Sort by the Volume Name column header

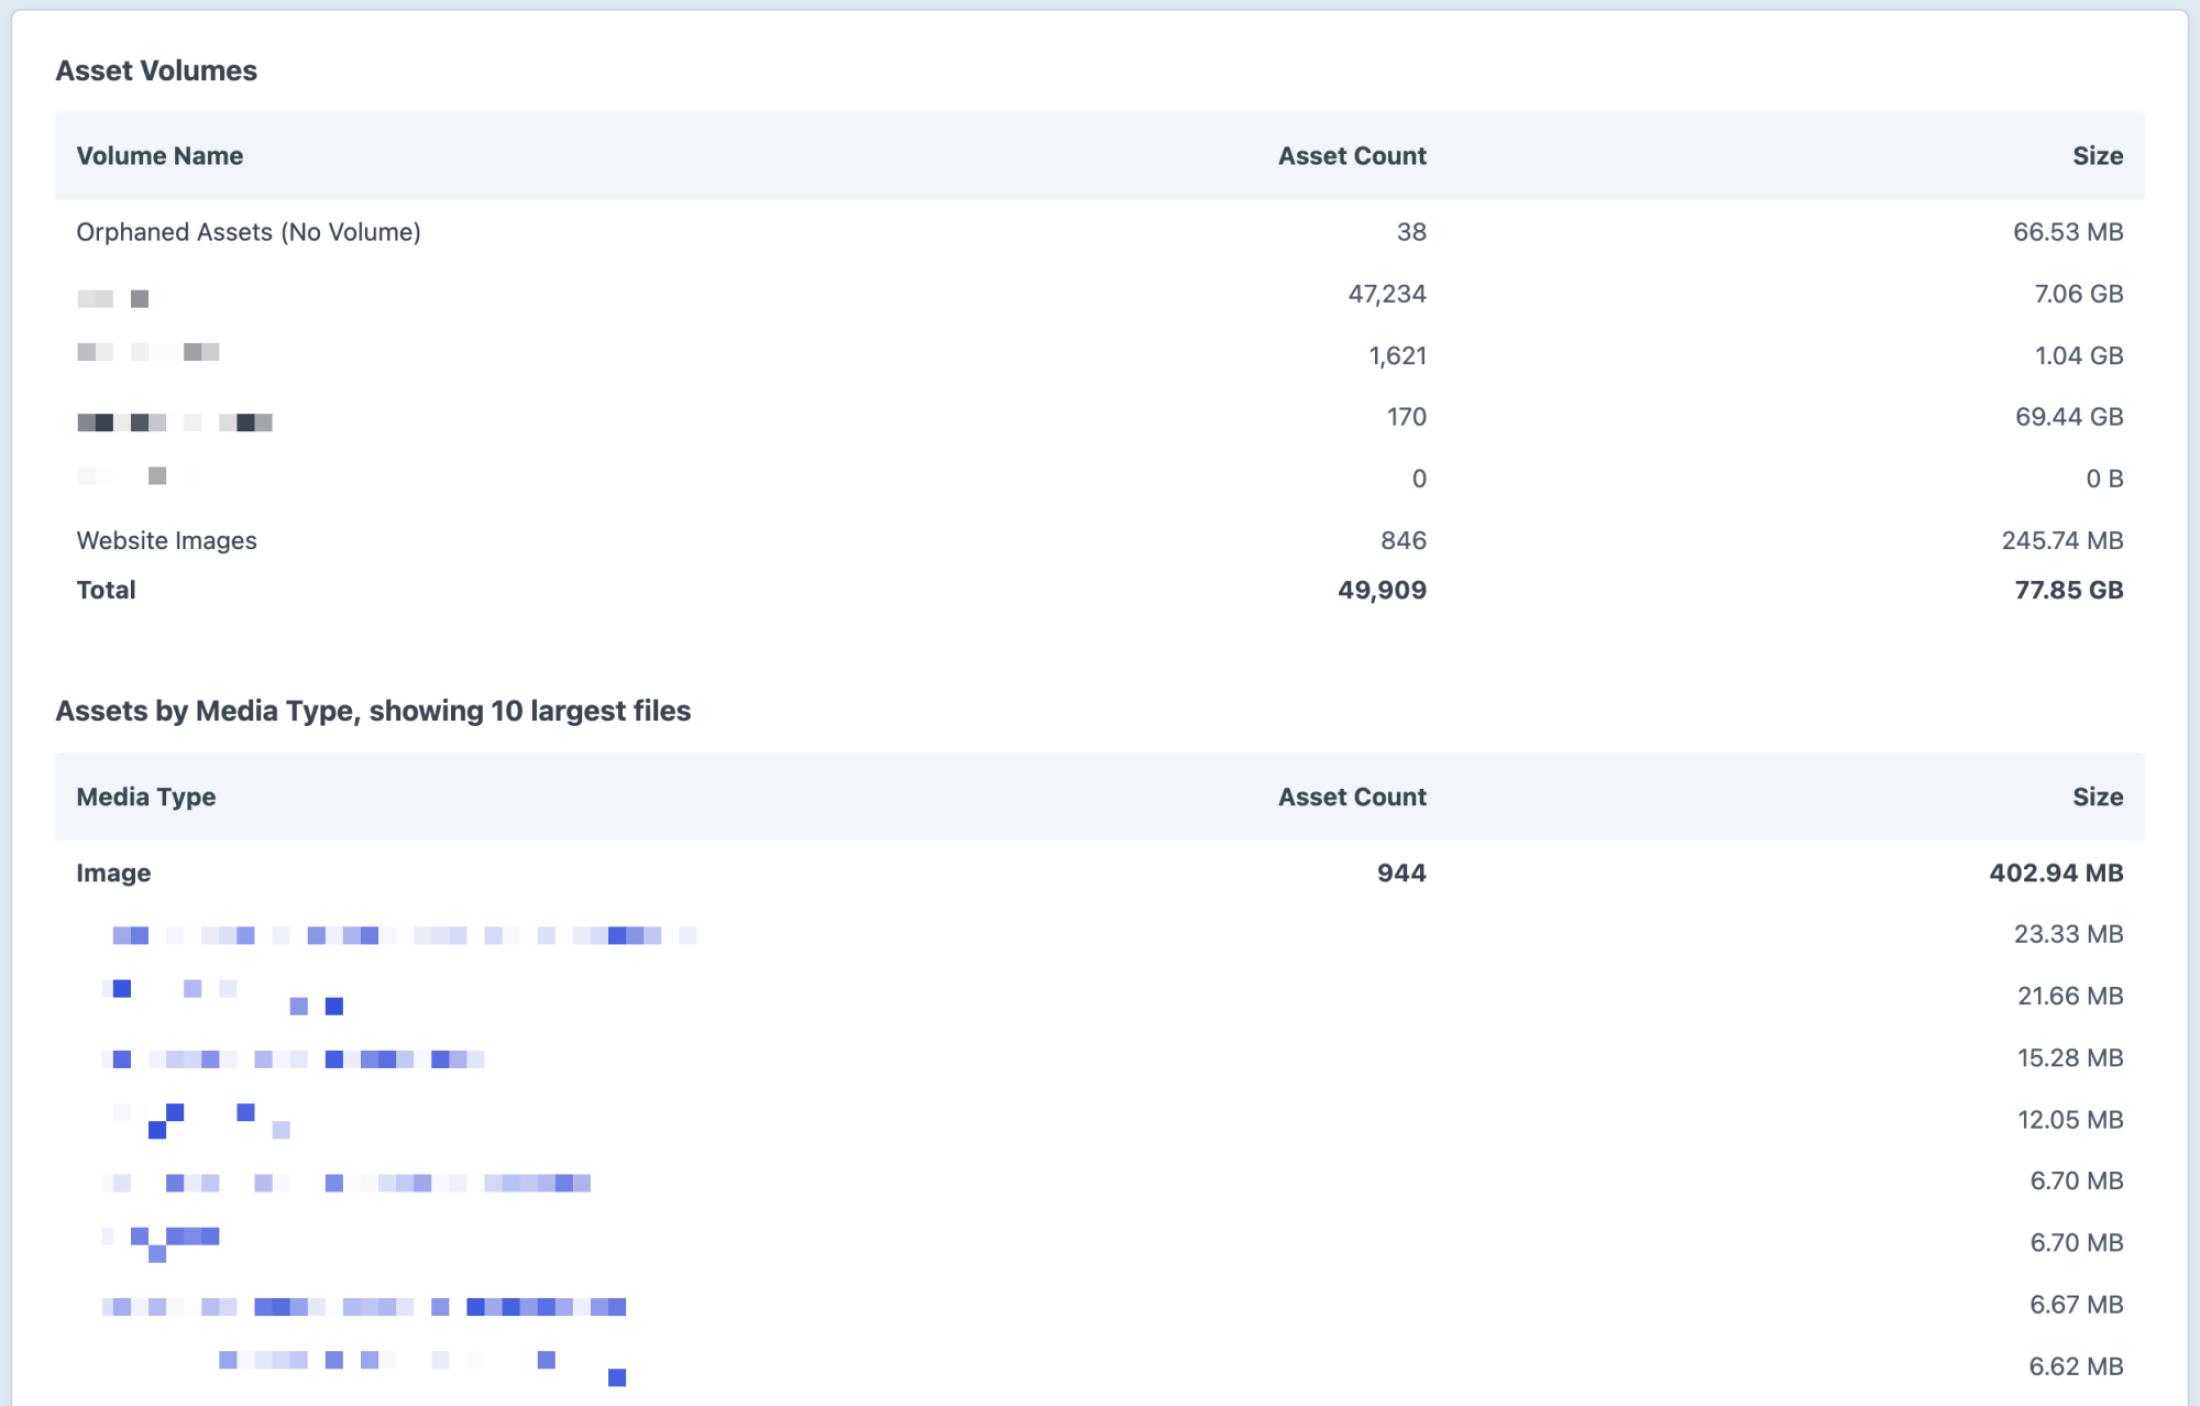click(160, 155)
